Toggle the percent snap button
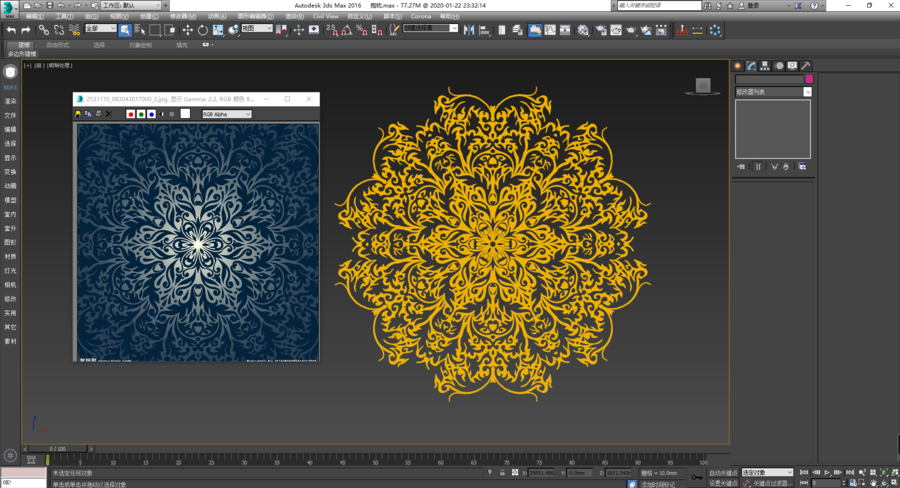The image size is (900, 488). [362, 30]
